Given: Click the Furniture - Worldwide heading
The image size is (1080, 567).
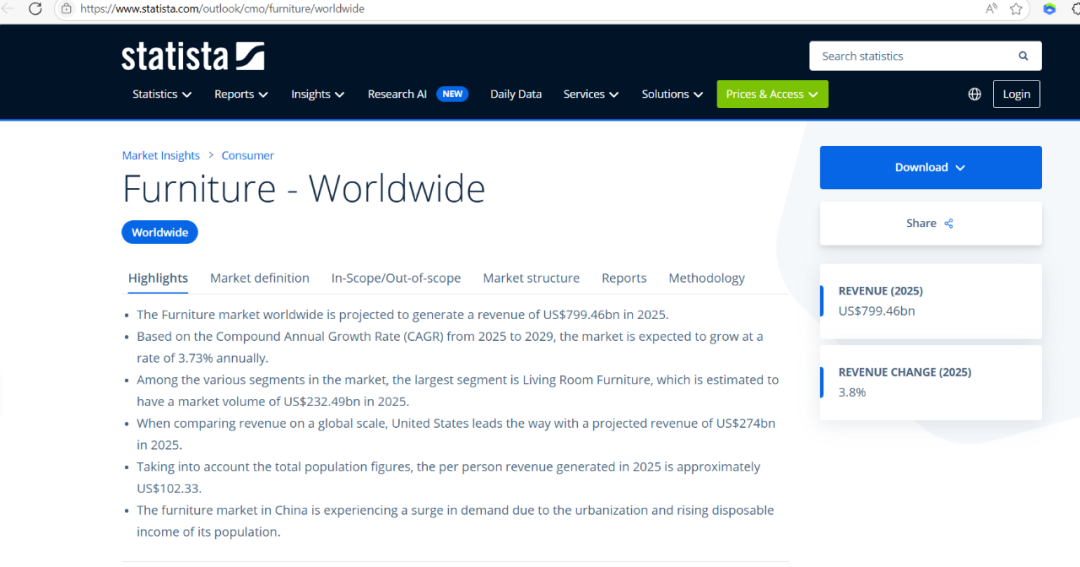Looking at the screenshot, I should [x=304, y=189].
